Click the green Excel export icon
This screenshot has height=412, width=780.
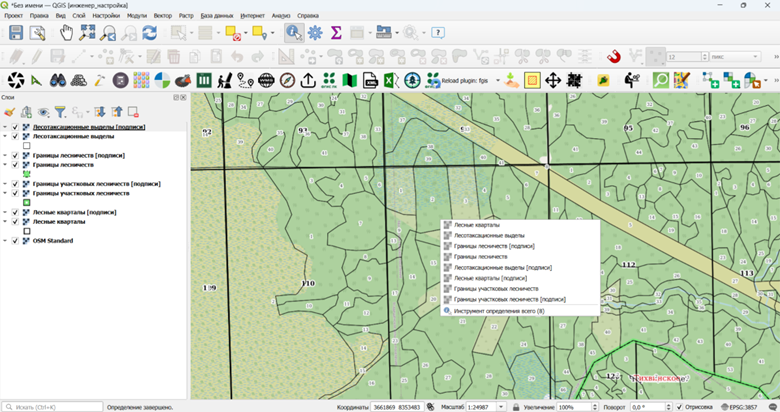(x=391, y=80)
